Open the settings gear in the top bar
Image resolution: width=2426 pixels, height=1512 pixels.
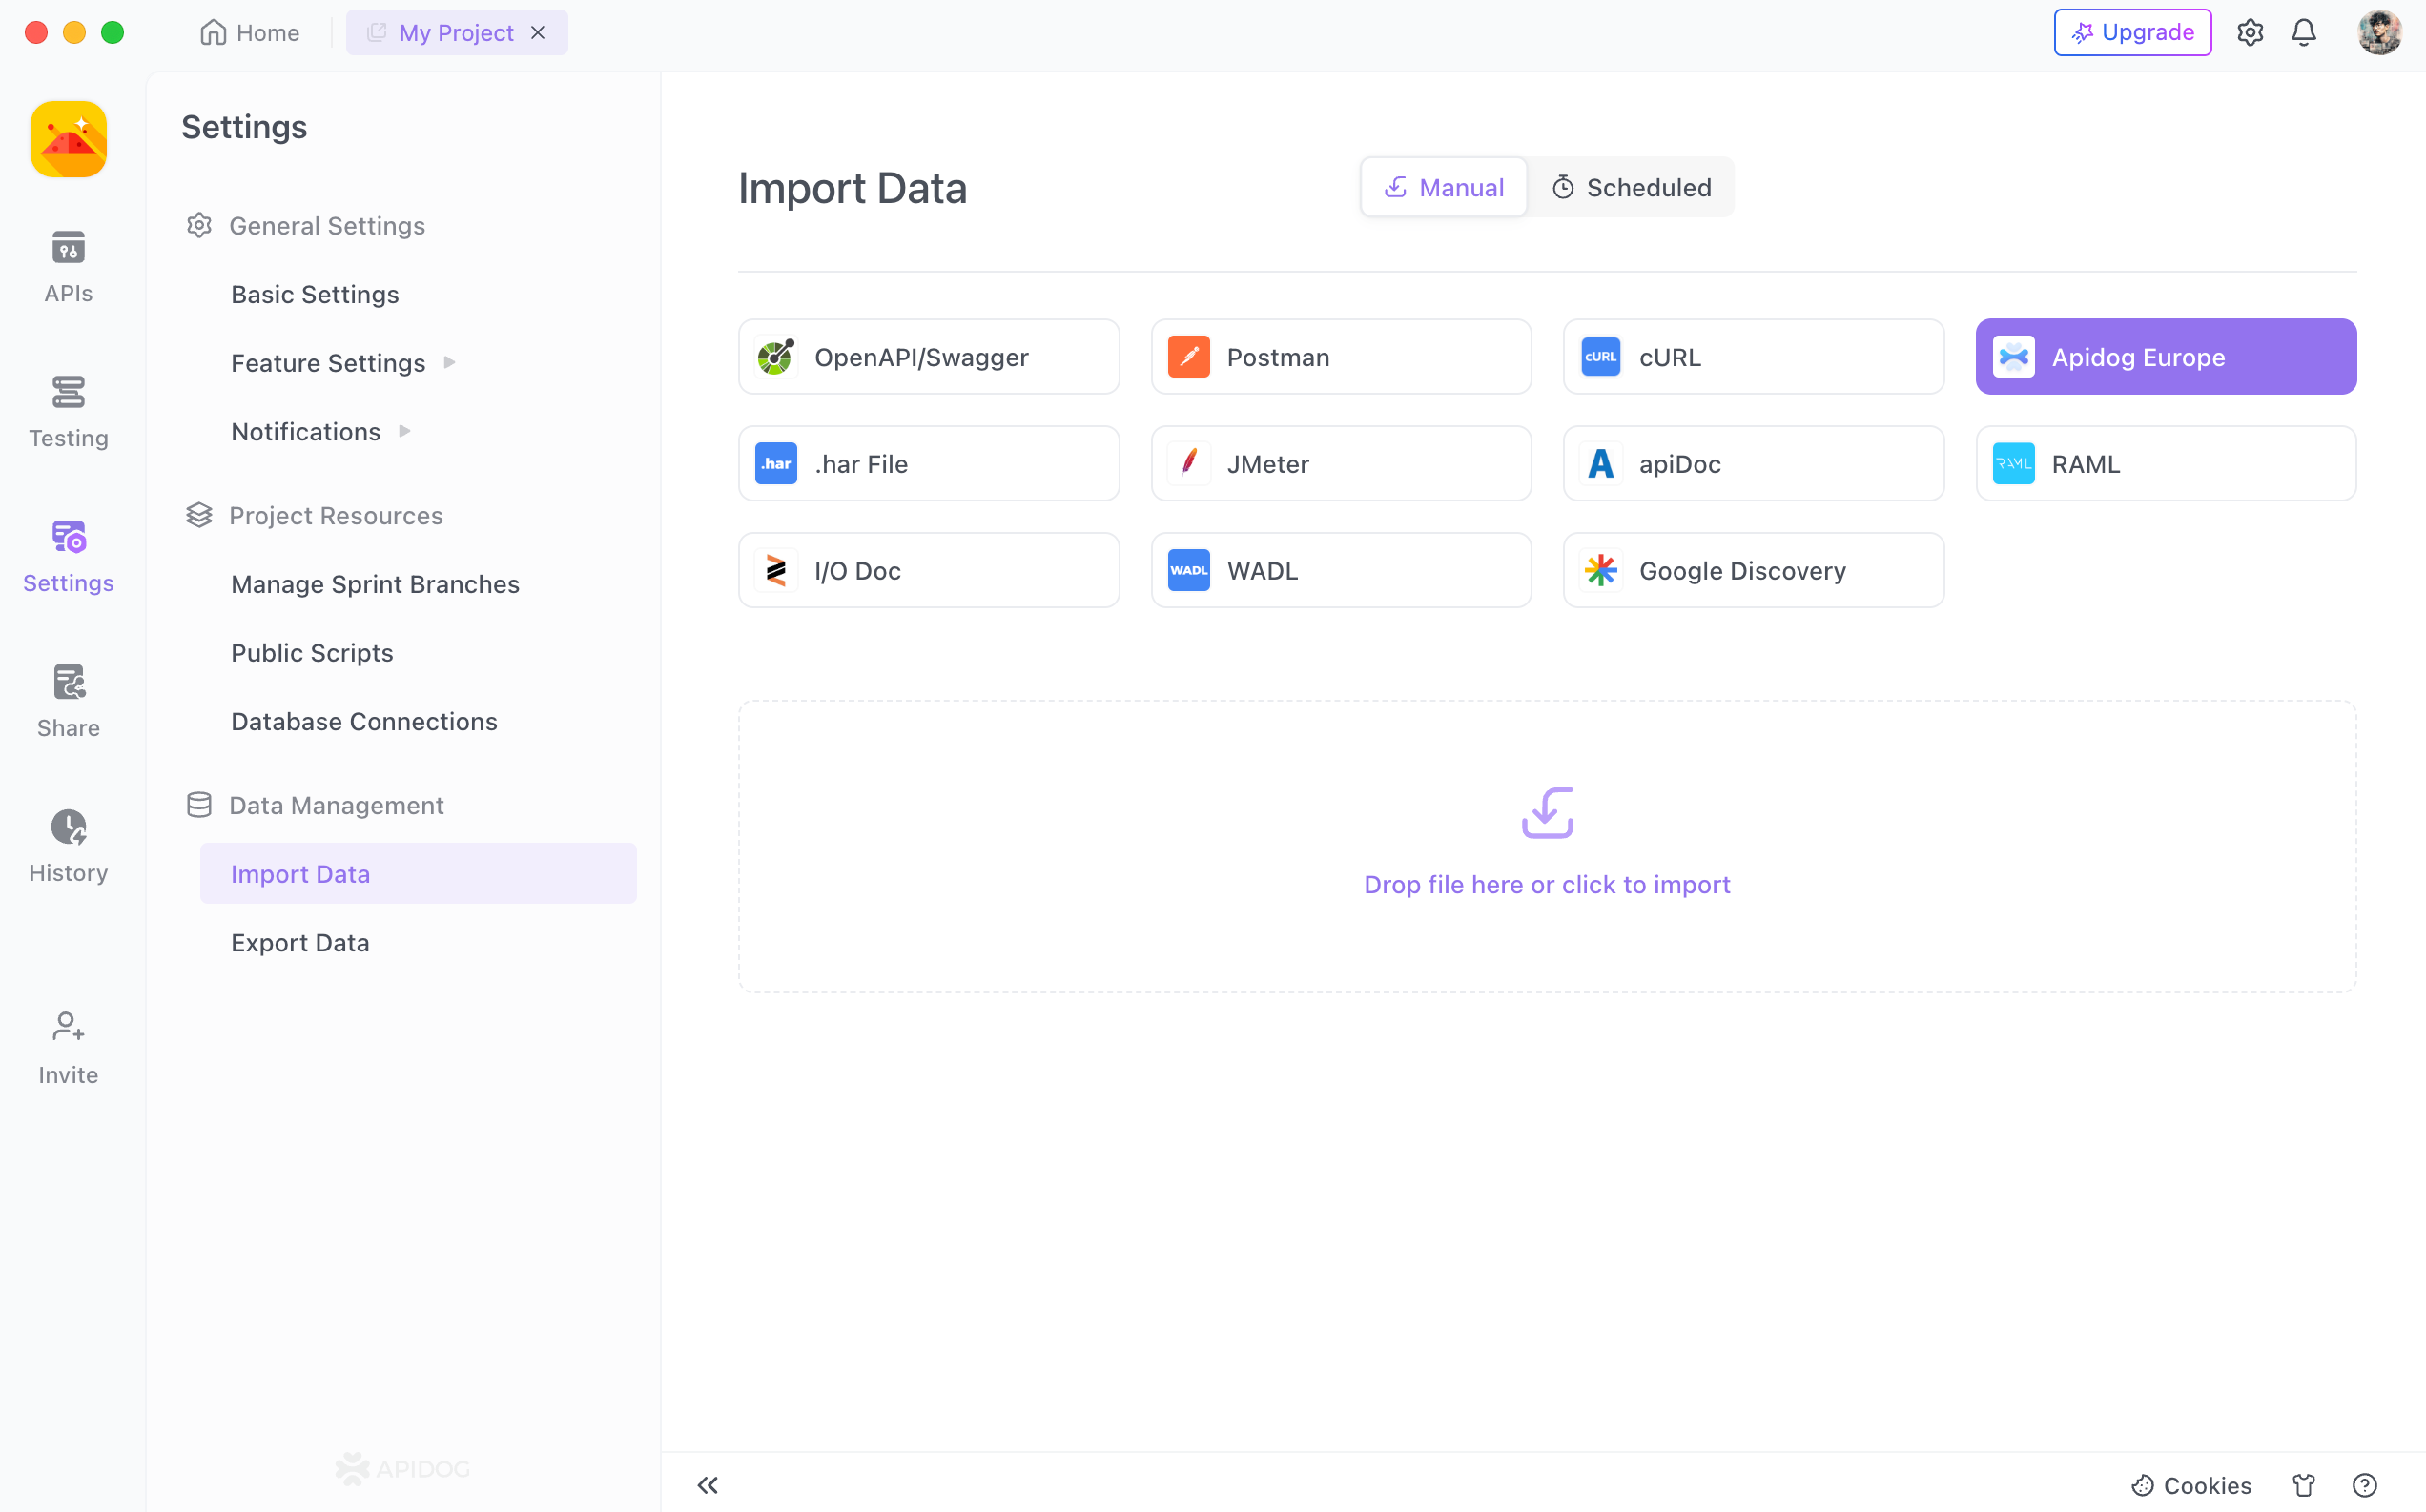[x=2250, y=32]
